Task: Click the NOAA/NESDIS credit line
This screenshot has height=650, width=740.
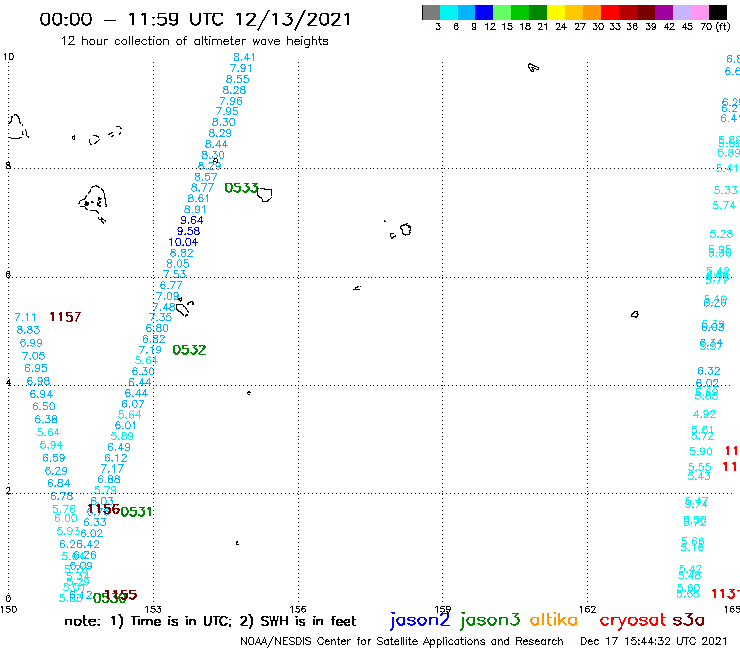Action: 402,641
